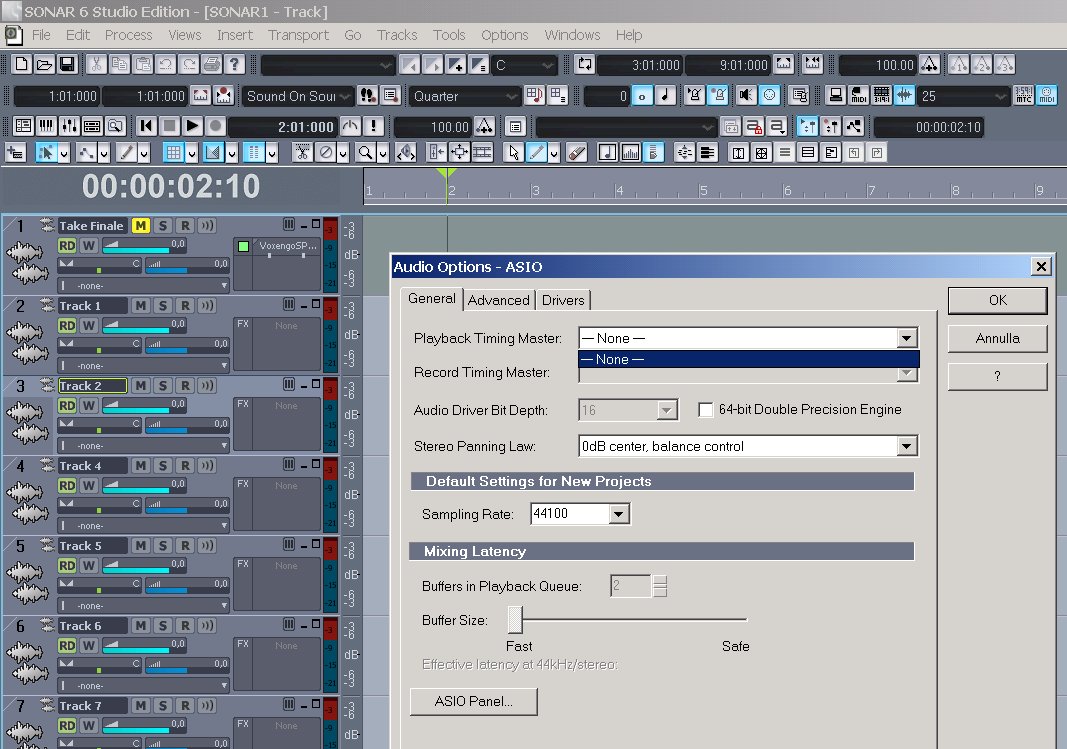Select the arrow Select tool icon

(x=514, y=153)
